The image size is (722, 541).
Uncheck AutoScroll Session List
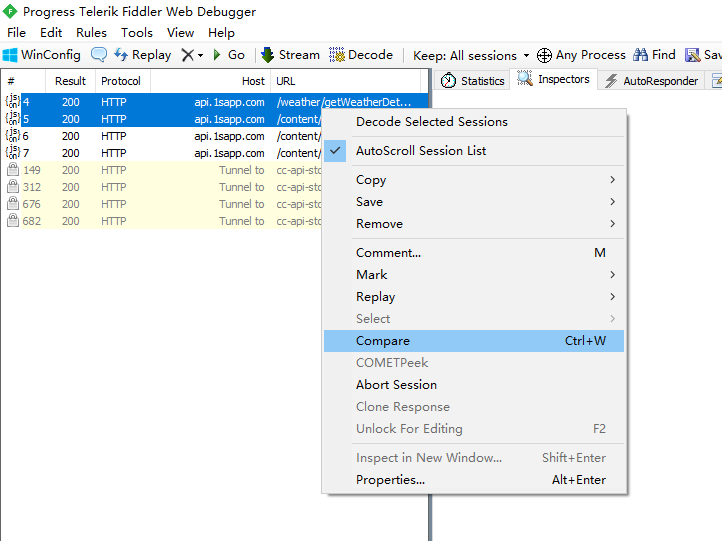[x=421, y=151]
